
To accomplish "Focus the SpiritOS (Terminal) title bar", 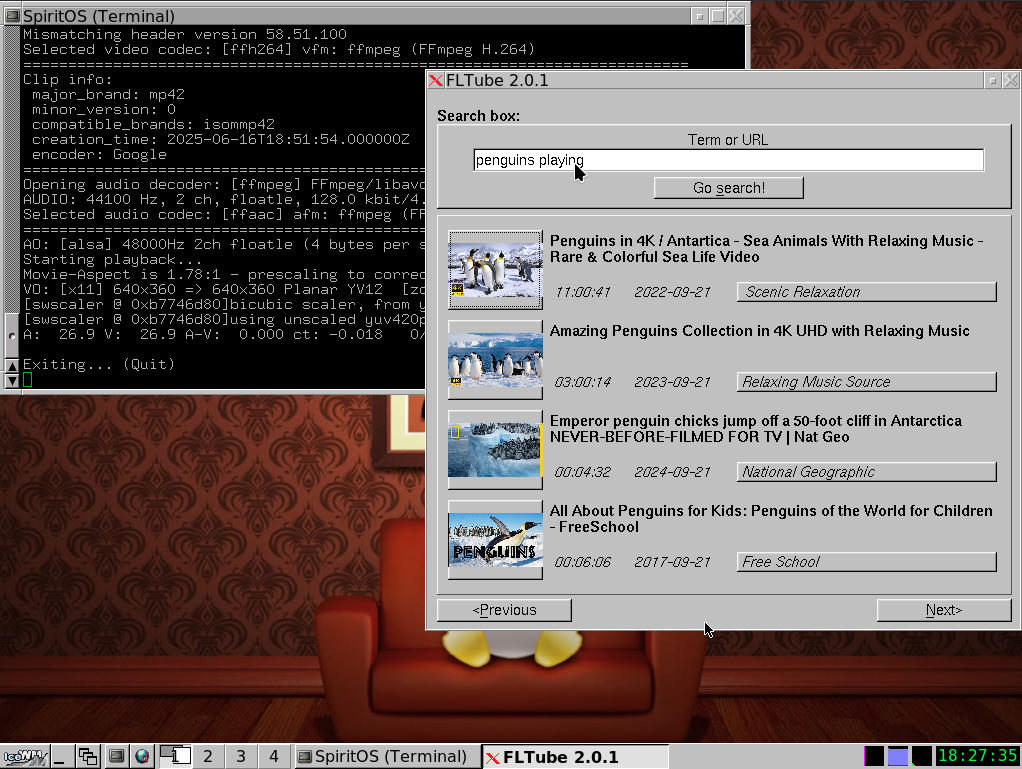I will (355, 16).
